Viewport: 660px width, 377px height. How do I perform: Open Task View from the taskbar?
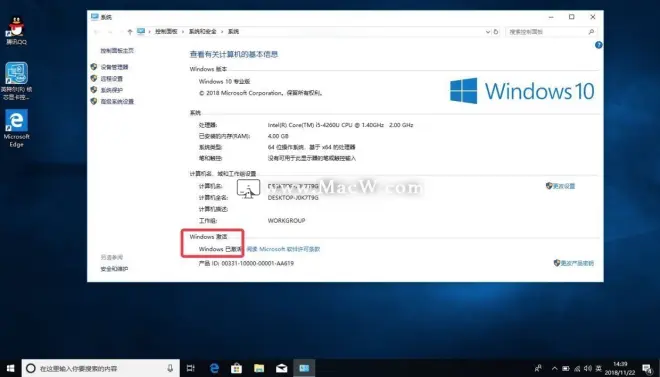pos(191,368)
